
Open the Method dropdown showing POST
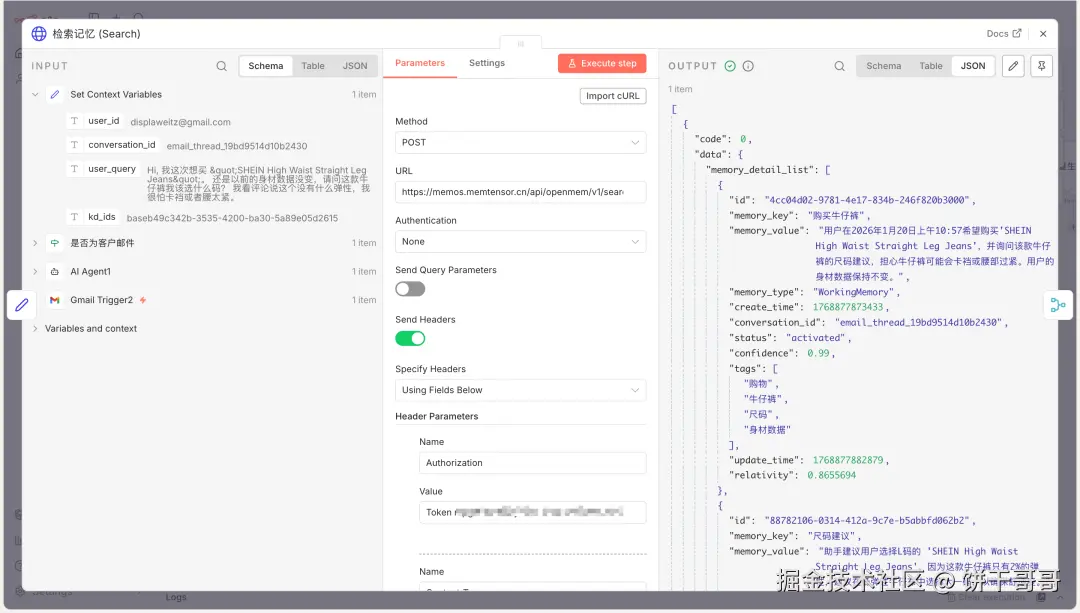521,143
